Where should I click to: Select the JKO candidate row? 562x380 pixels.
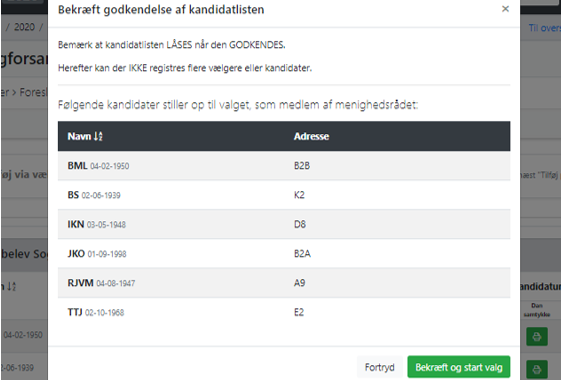click(284, 254)
